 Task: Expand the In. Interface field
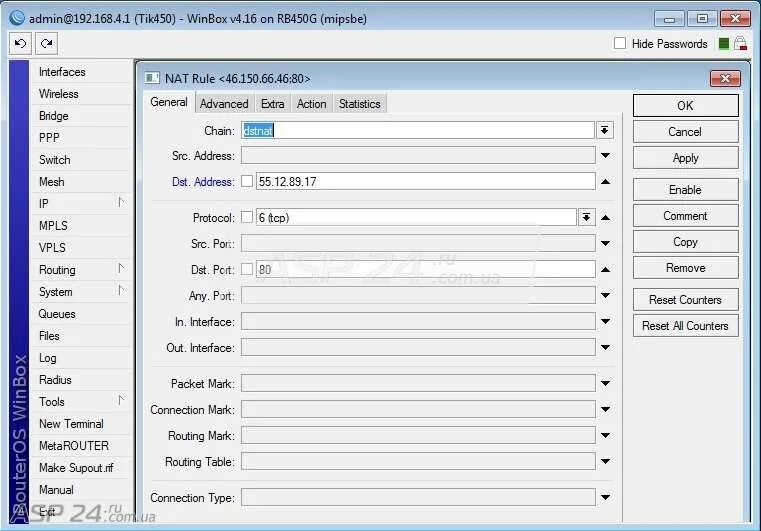605,321
